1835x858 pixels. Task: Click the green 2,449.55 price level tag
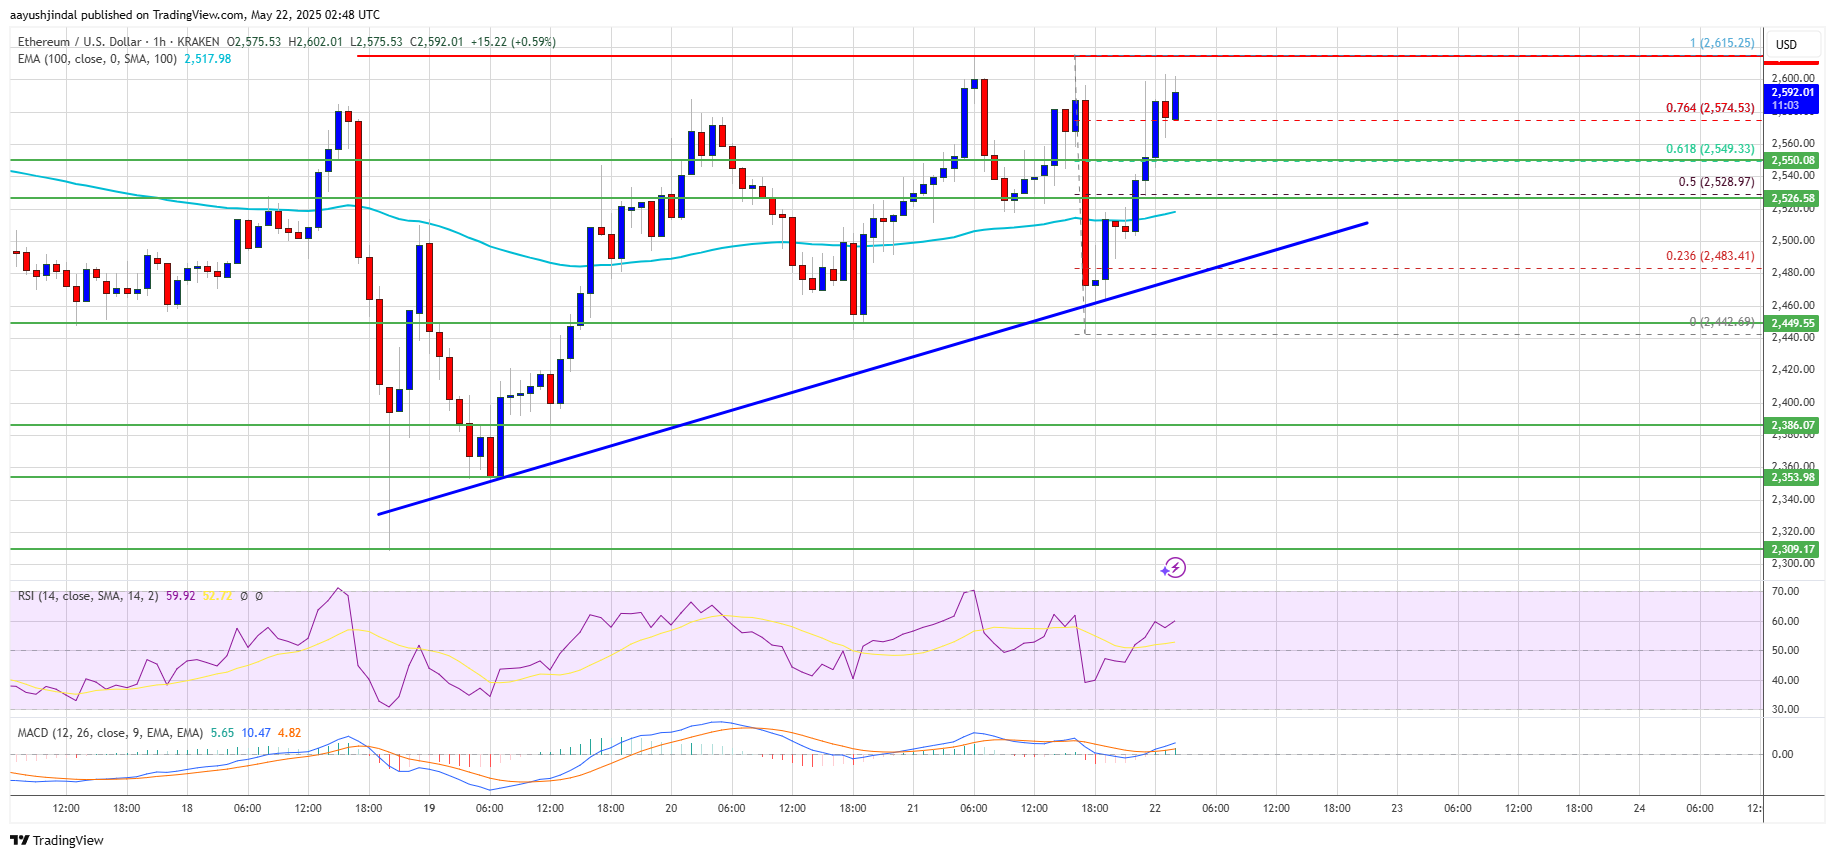(x=1792, y=323)
